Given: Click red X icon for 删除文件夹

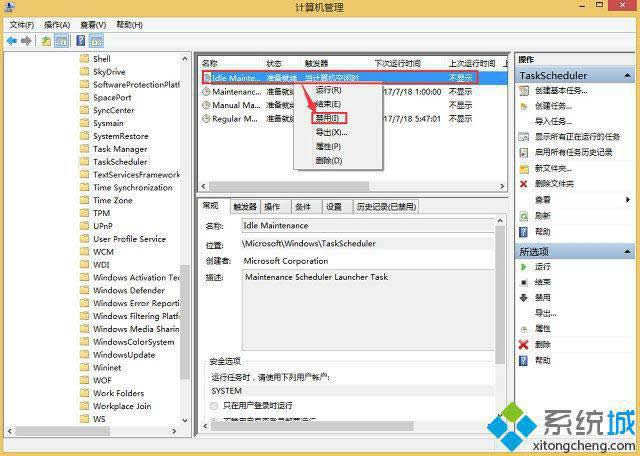Looking at the screenshot, I should point(524,184).
